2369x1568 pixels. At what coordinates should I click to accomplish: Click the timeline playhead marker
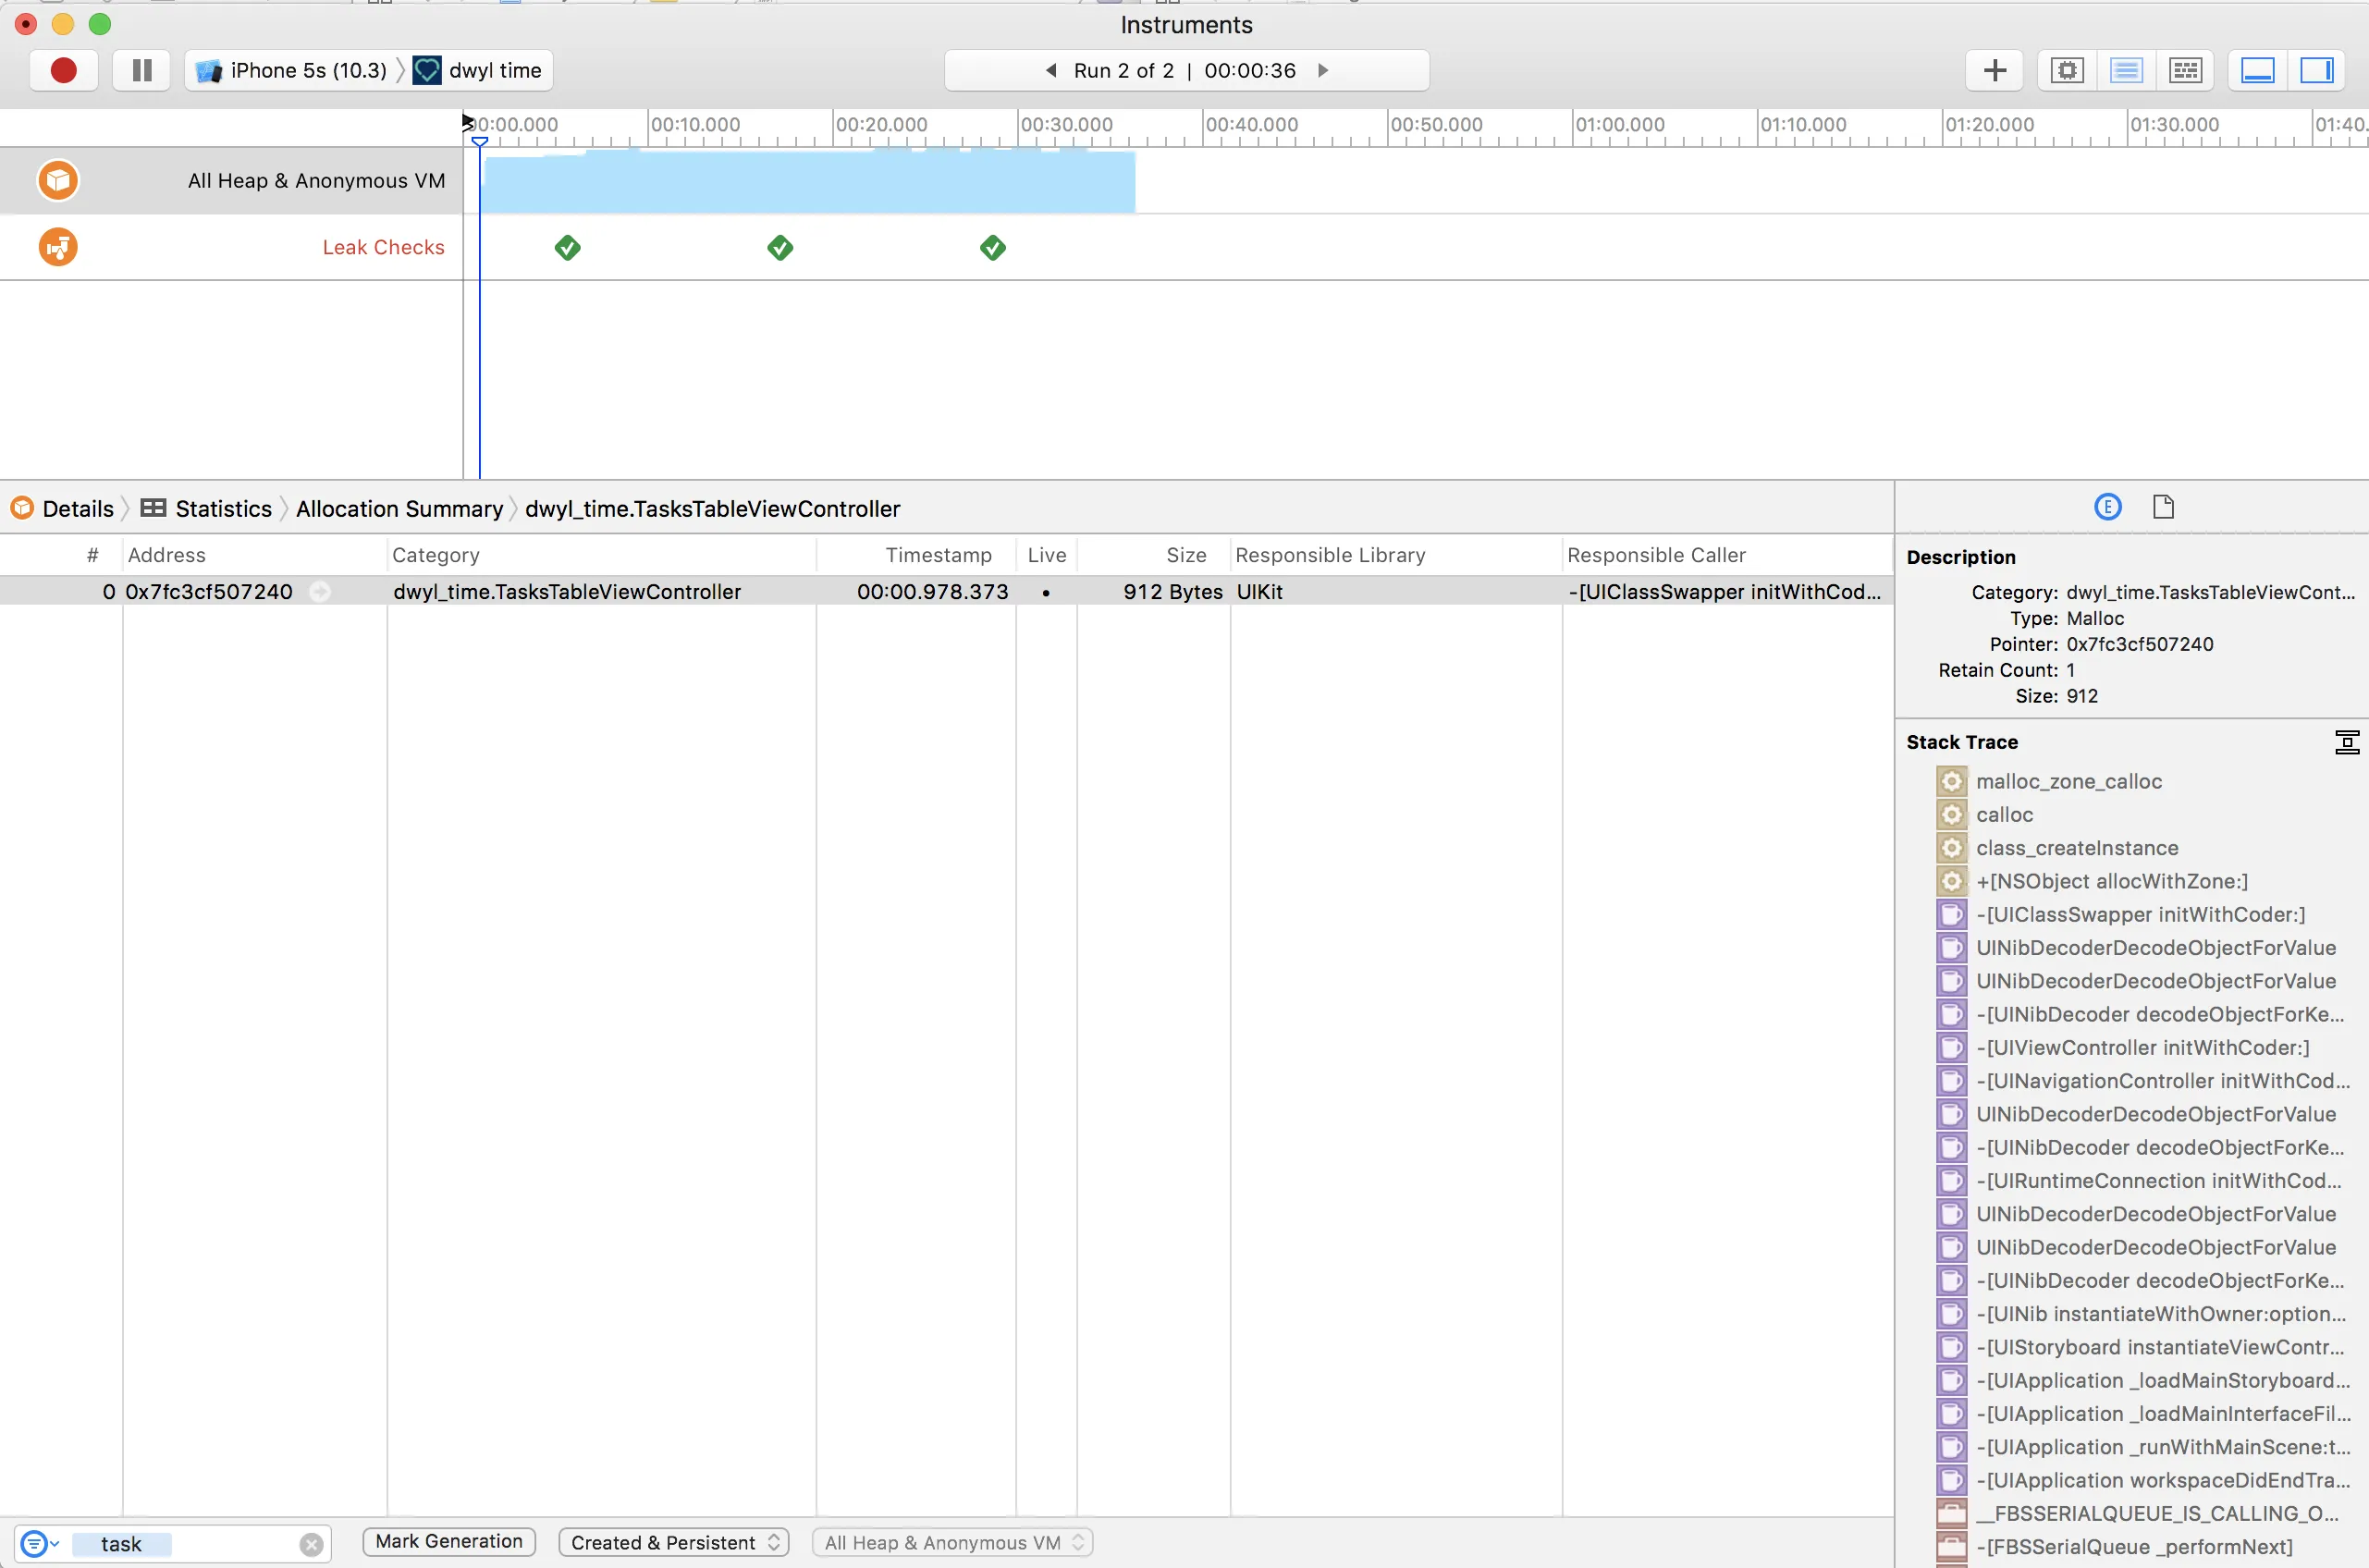(479, 141)
